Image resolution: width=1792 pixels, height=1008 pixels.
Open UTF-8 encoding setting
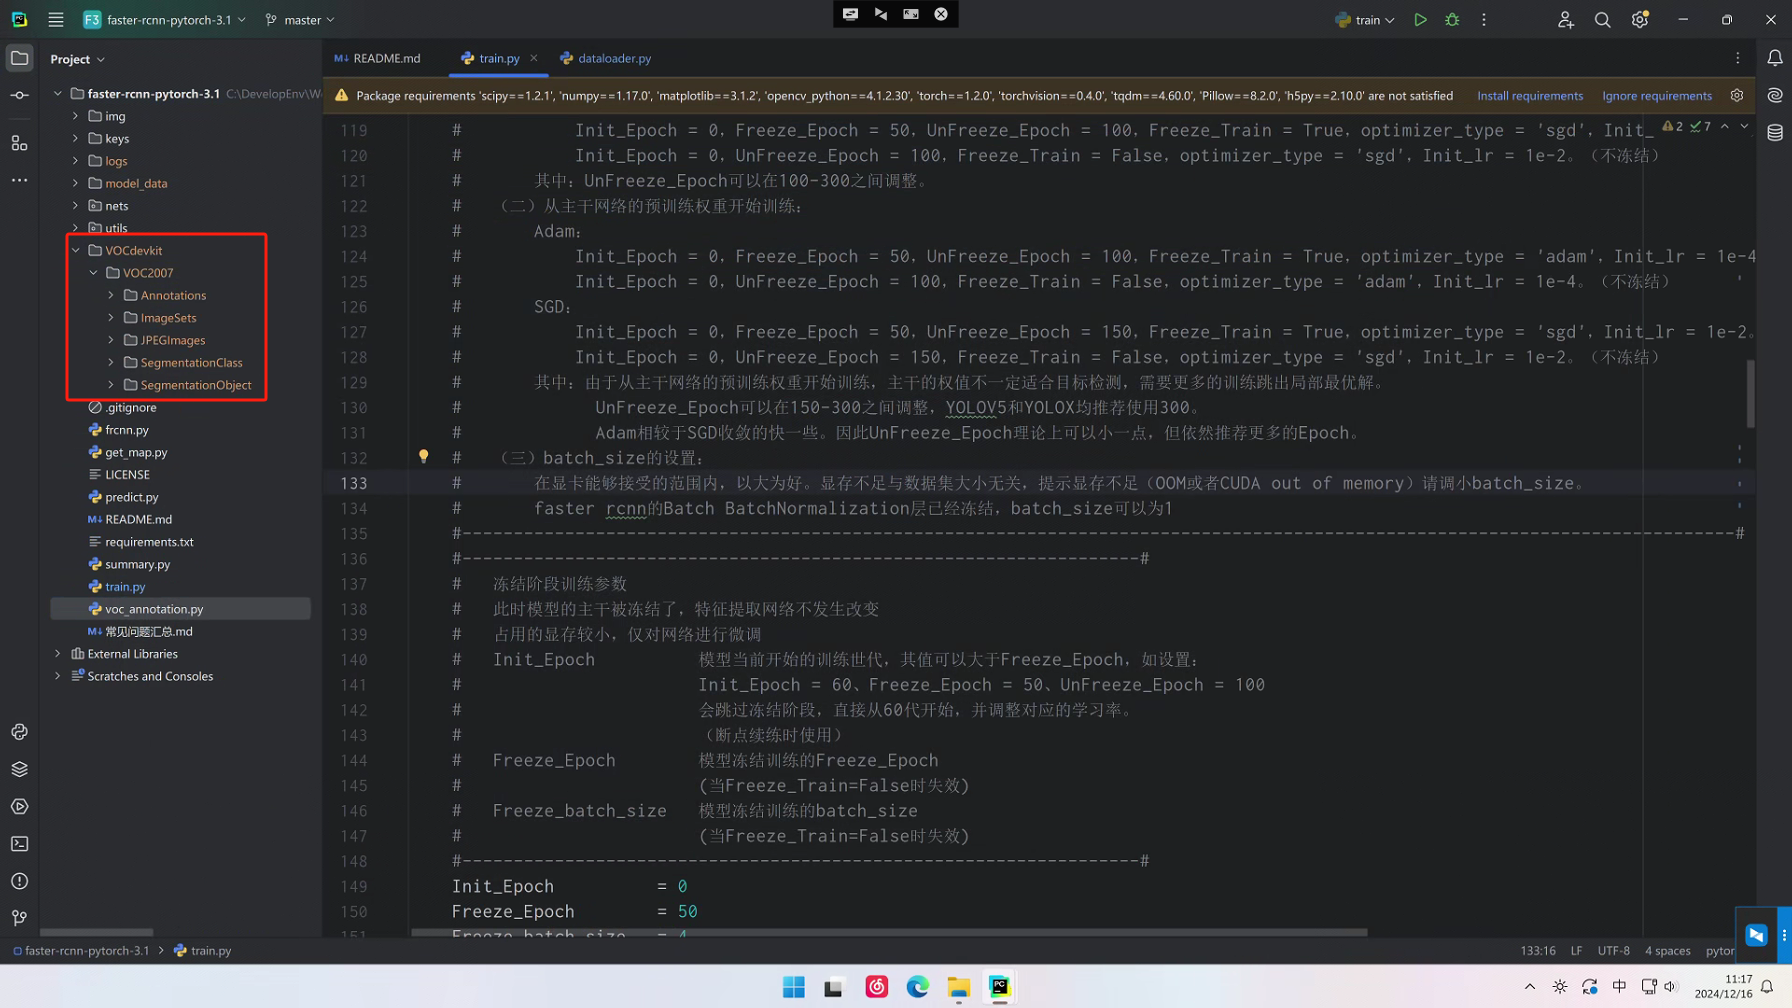(x=1613, y=951)
